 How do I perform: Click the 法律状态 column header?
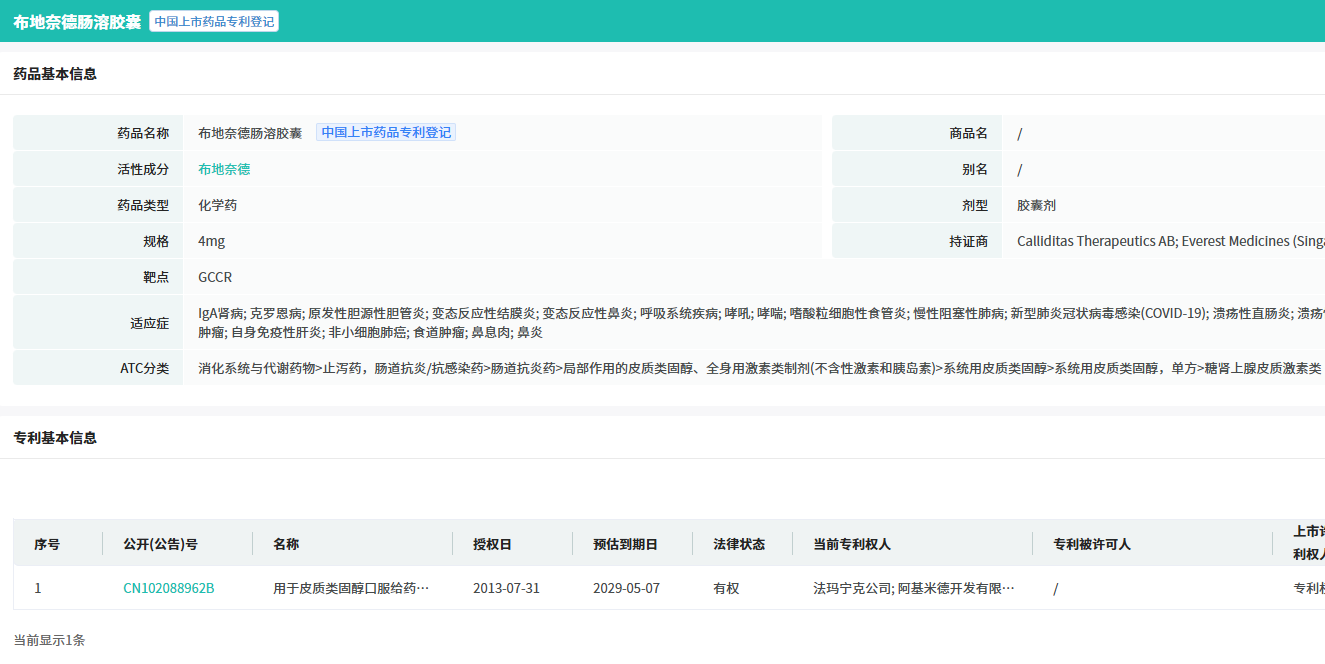pyautogui.click(x=739, y=544)
